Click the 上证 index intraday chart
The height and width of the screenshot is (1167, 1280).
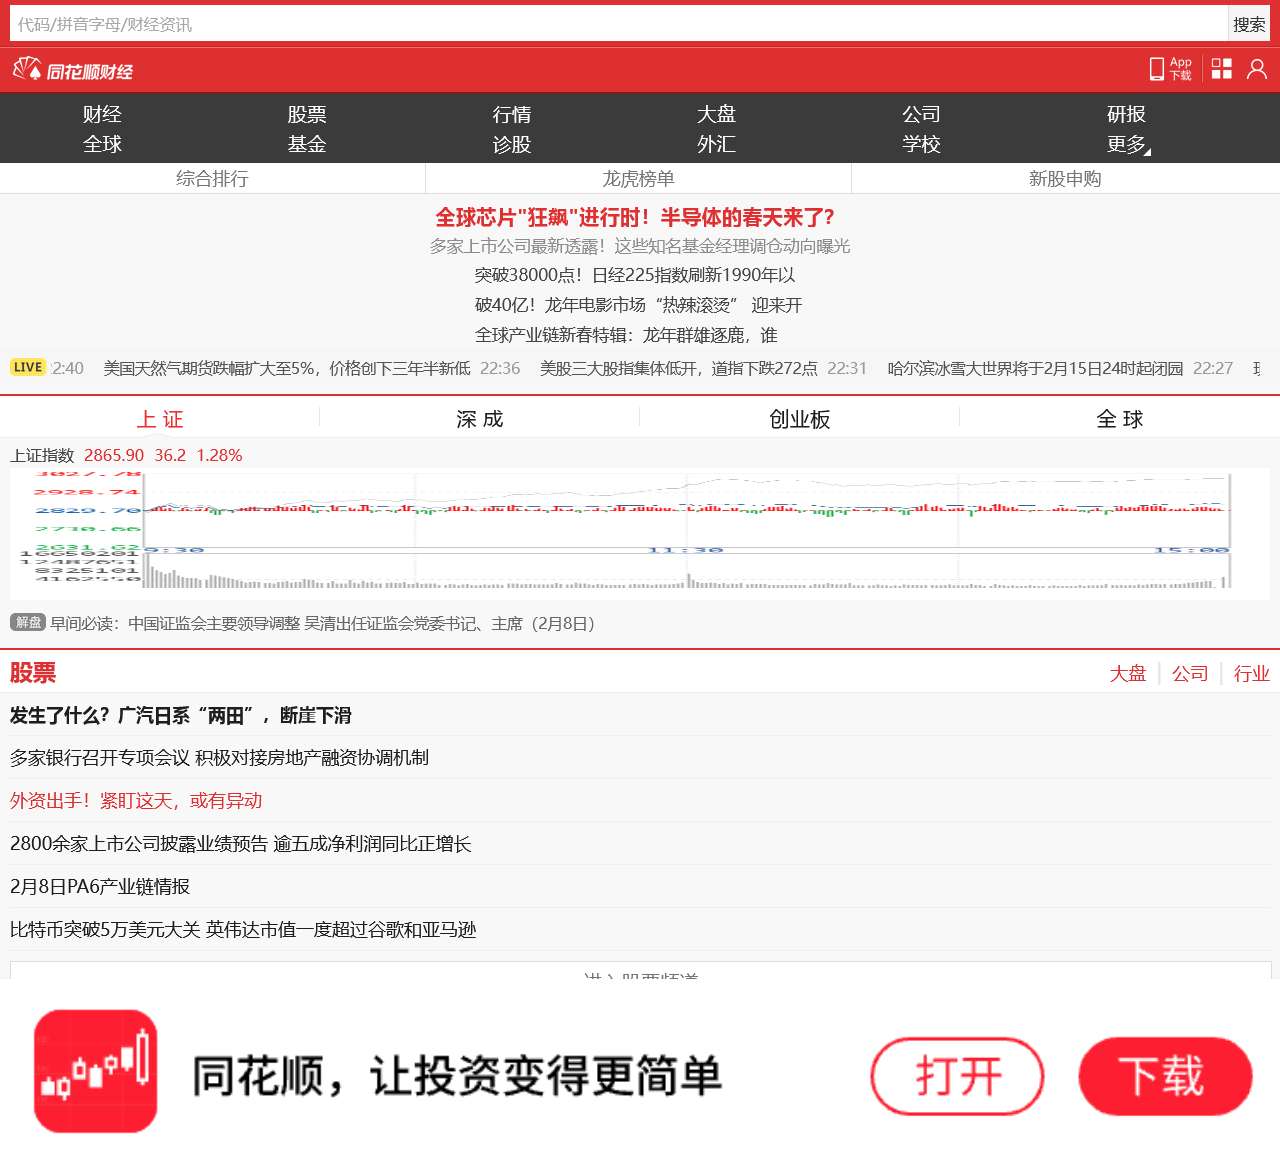[640, 530]
